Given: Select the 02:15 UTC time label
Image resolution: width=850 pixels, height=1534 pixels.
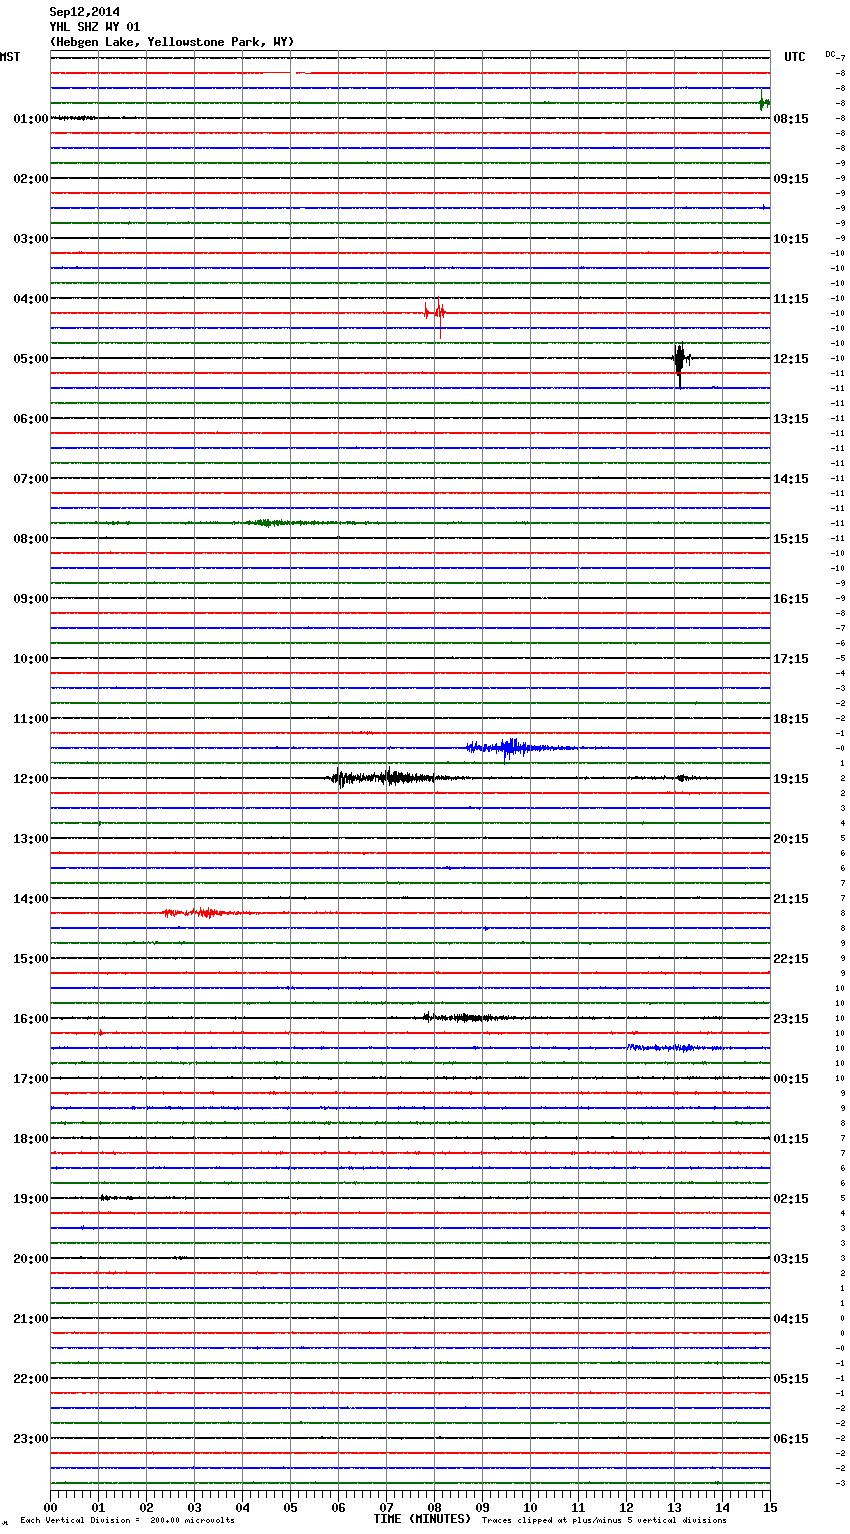Looking at the screenshot, I should 791,1199.
